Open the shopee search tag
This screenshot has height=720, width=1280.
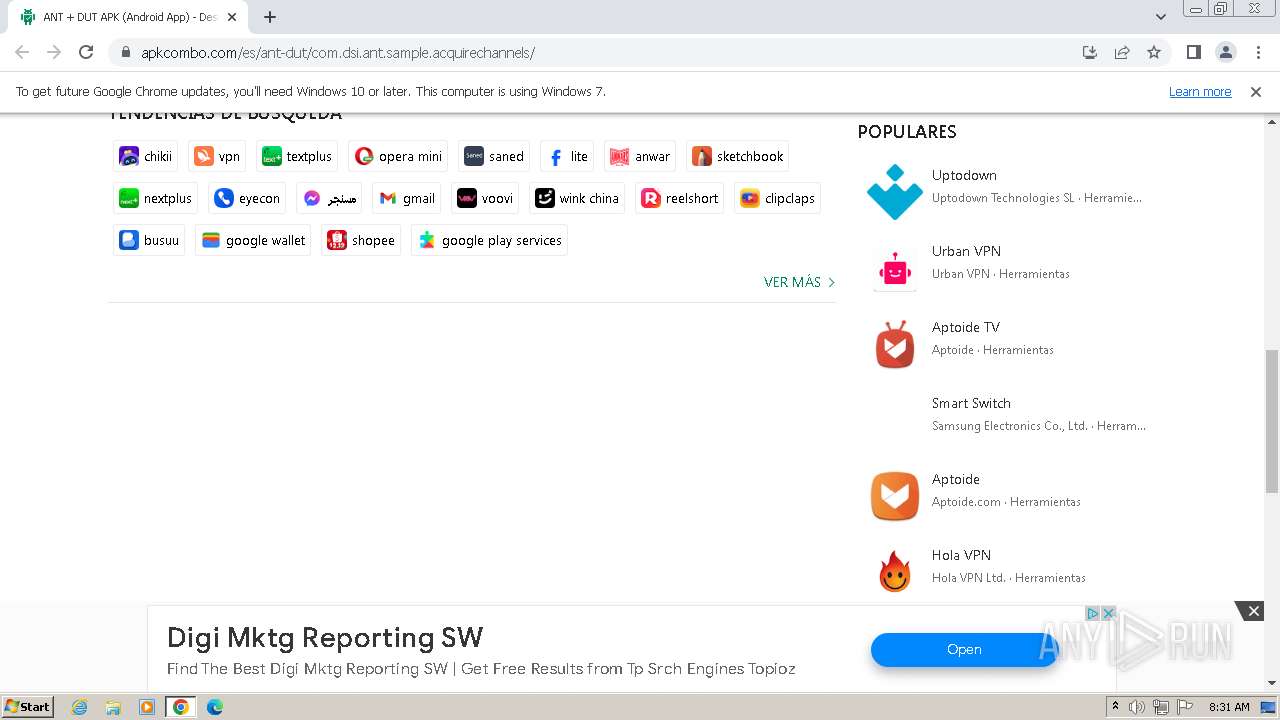pyautogui.click(x=361, y=240)
